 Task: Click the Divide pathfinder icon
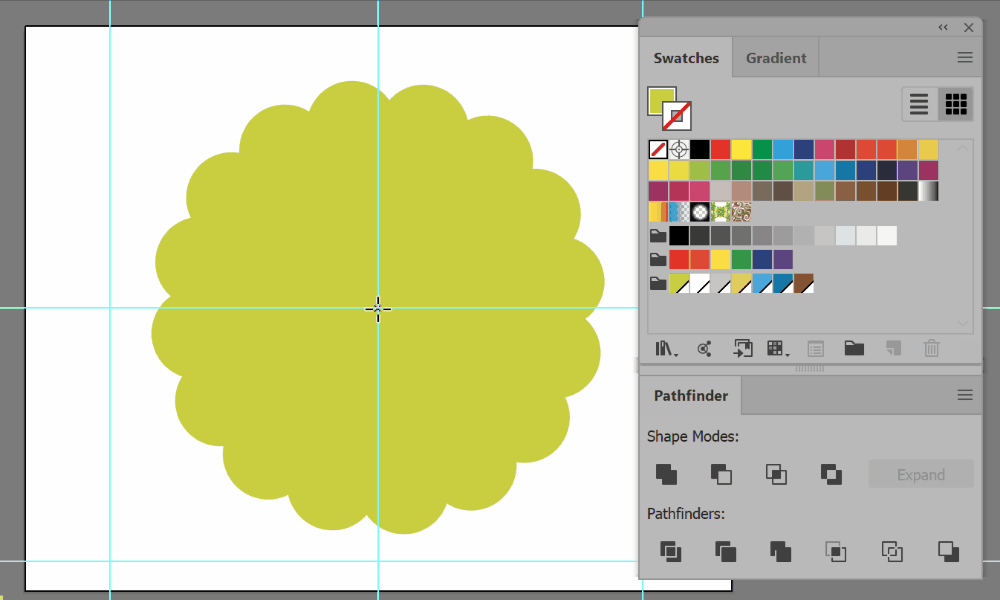tap(670, 552)
